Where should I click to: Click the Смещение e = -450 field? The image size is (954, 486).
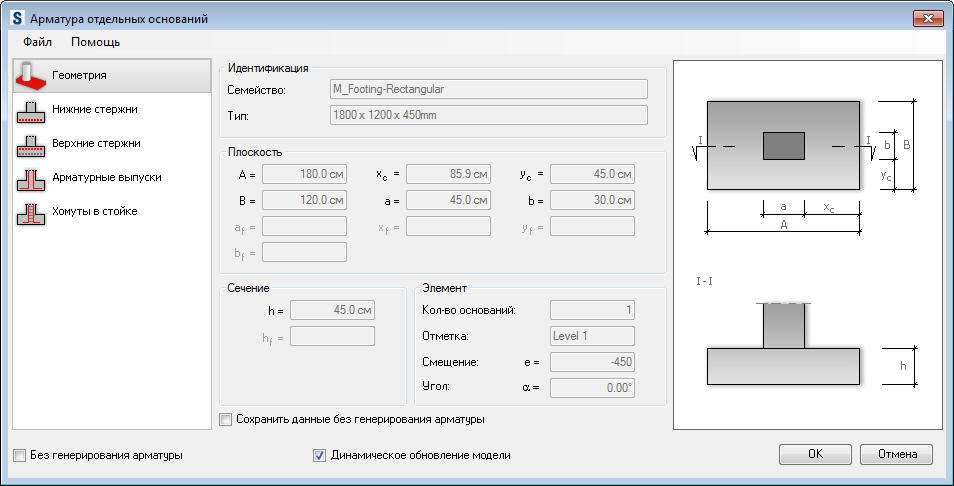(x=593, y=362)
